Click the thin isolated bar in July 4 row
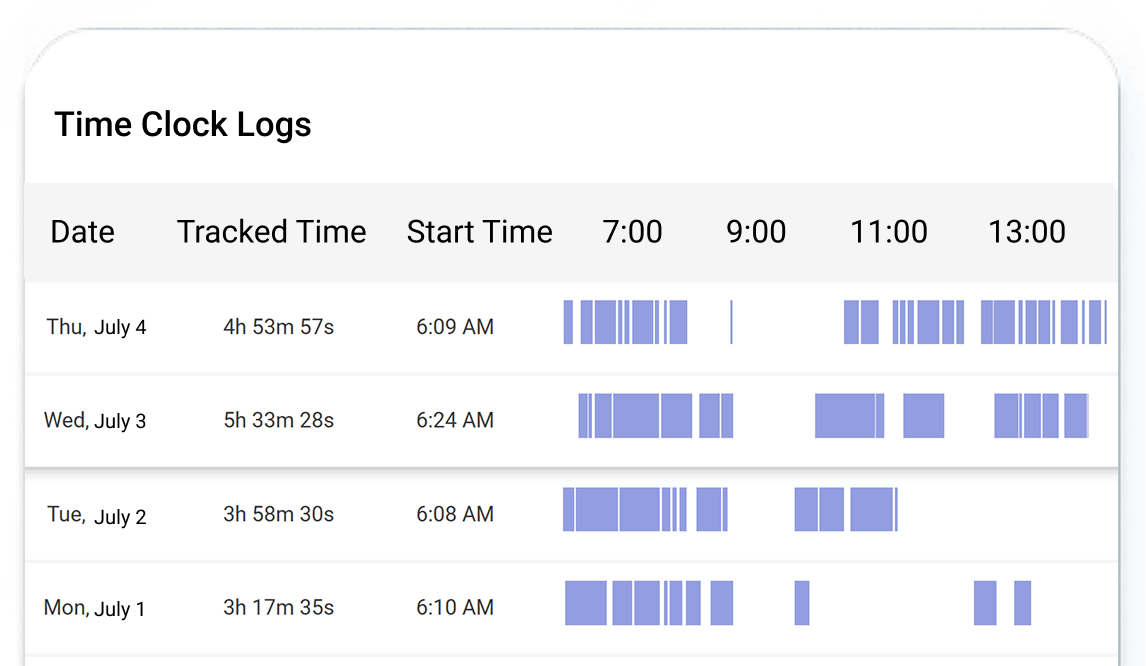 731,322
